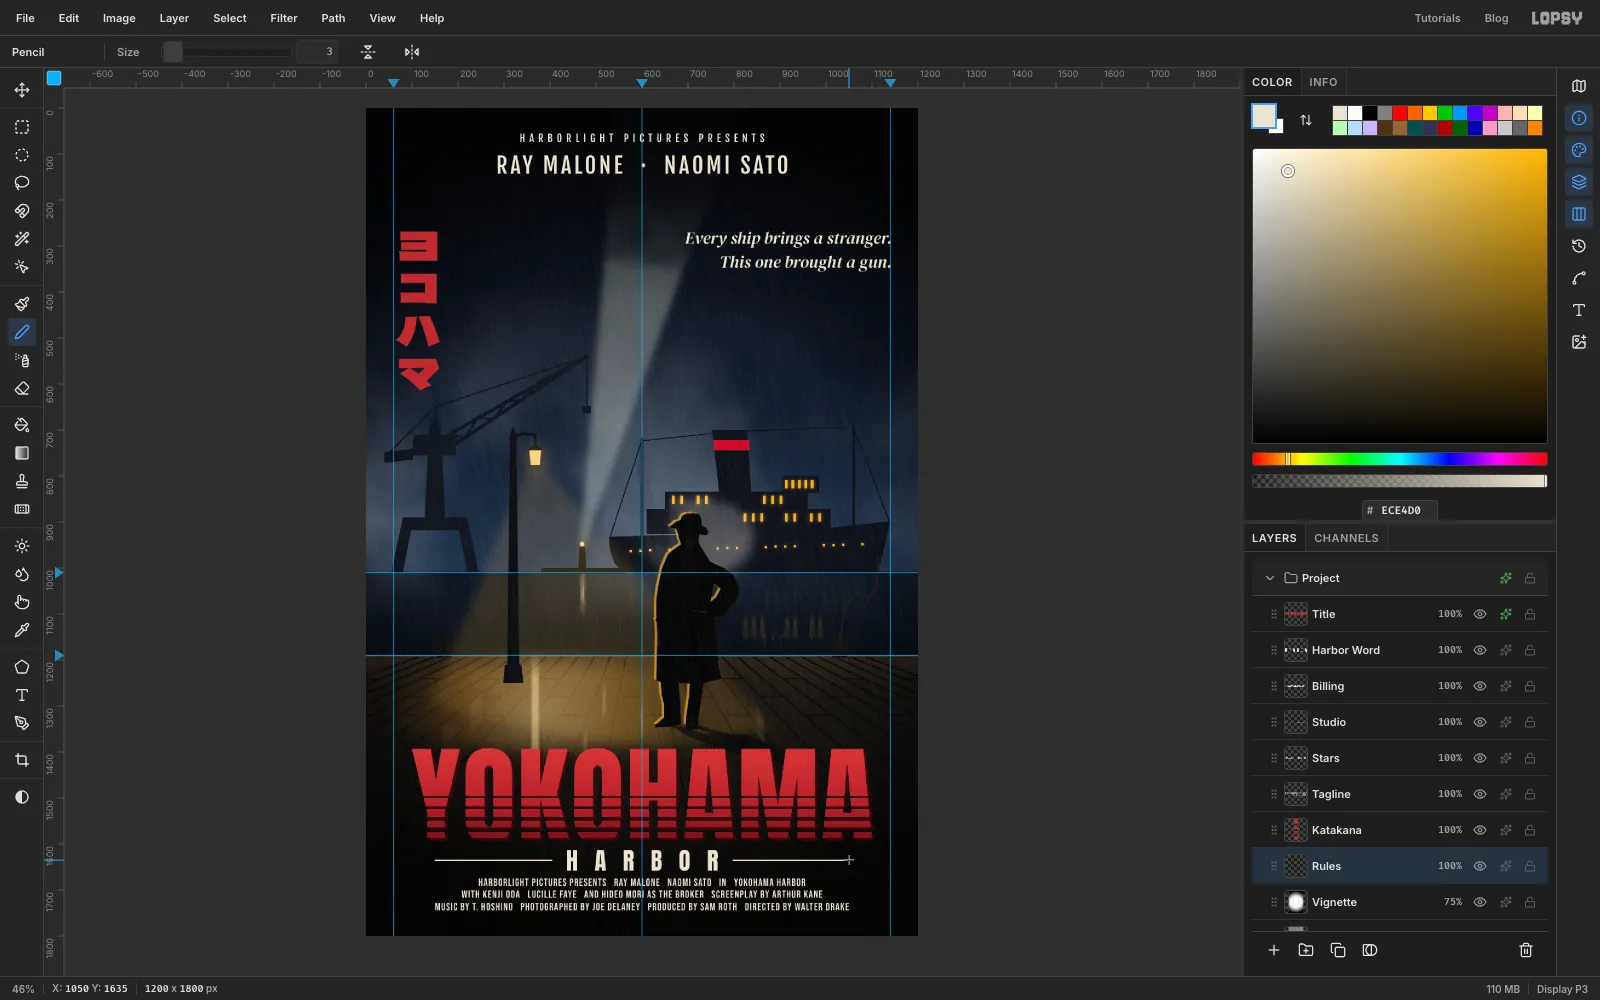1600x1000 pixels.
Task: Toggle visibility of Harbor Word layer
Action: click(1480, 650)
